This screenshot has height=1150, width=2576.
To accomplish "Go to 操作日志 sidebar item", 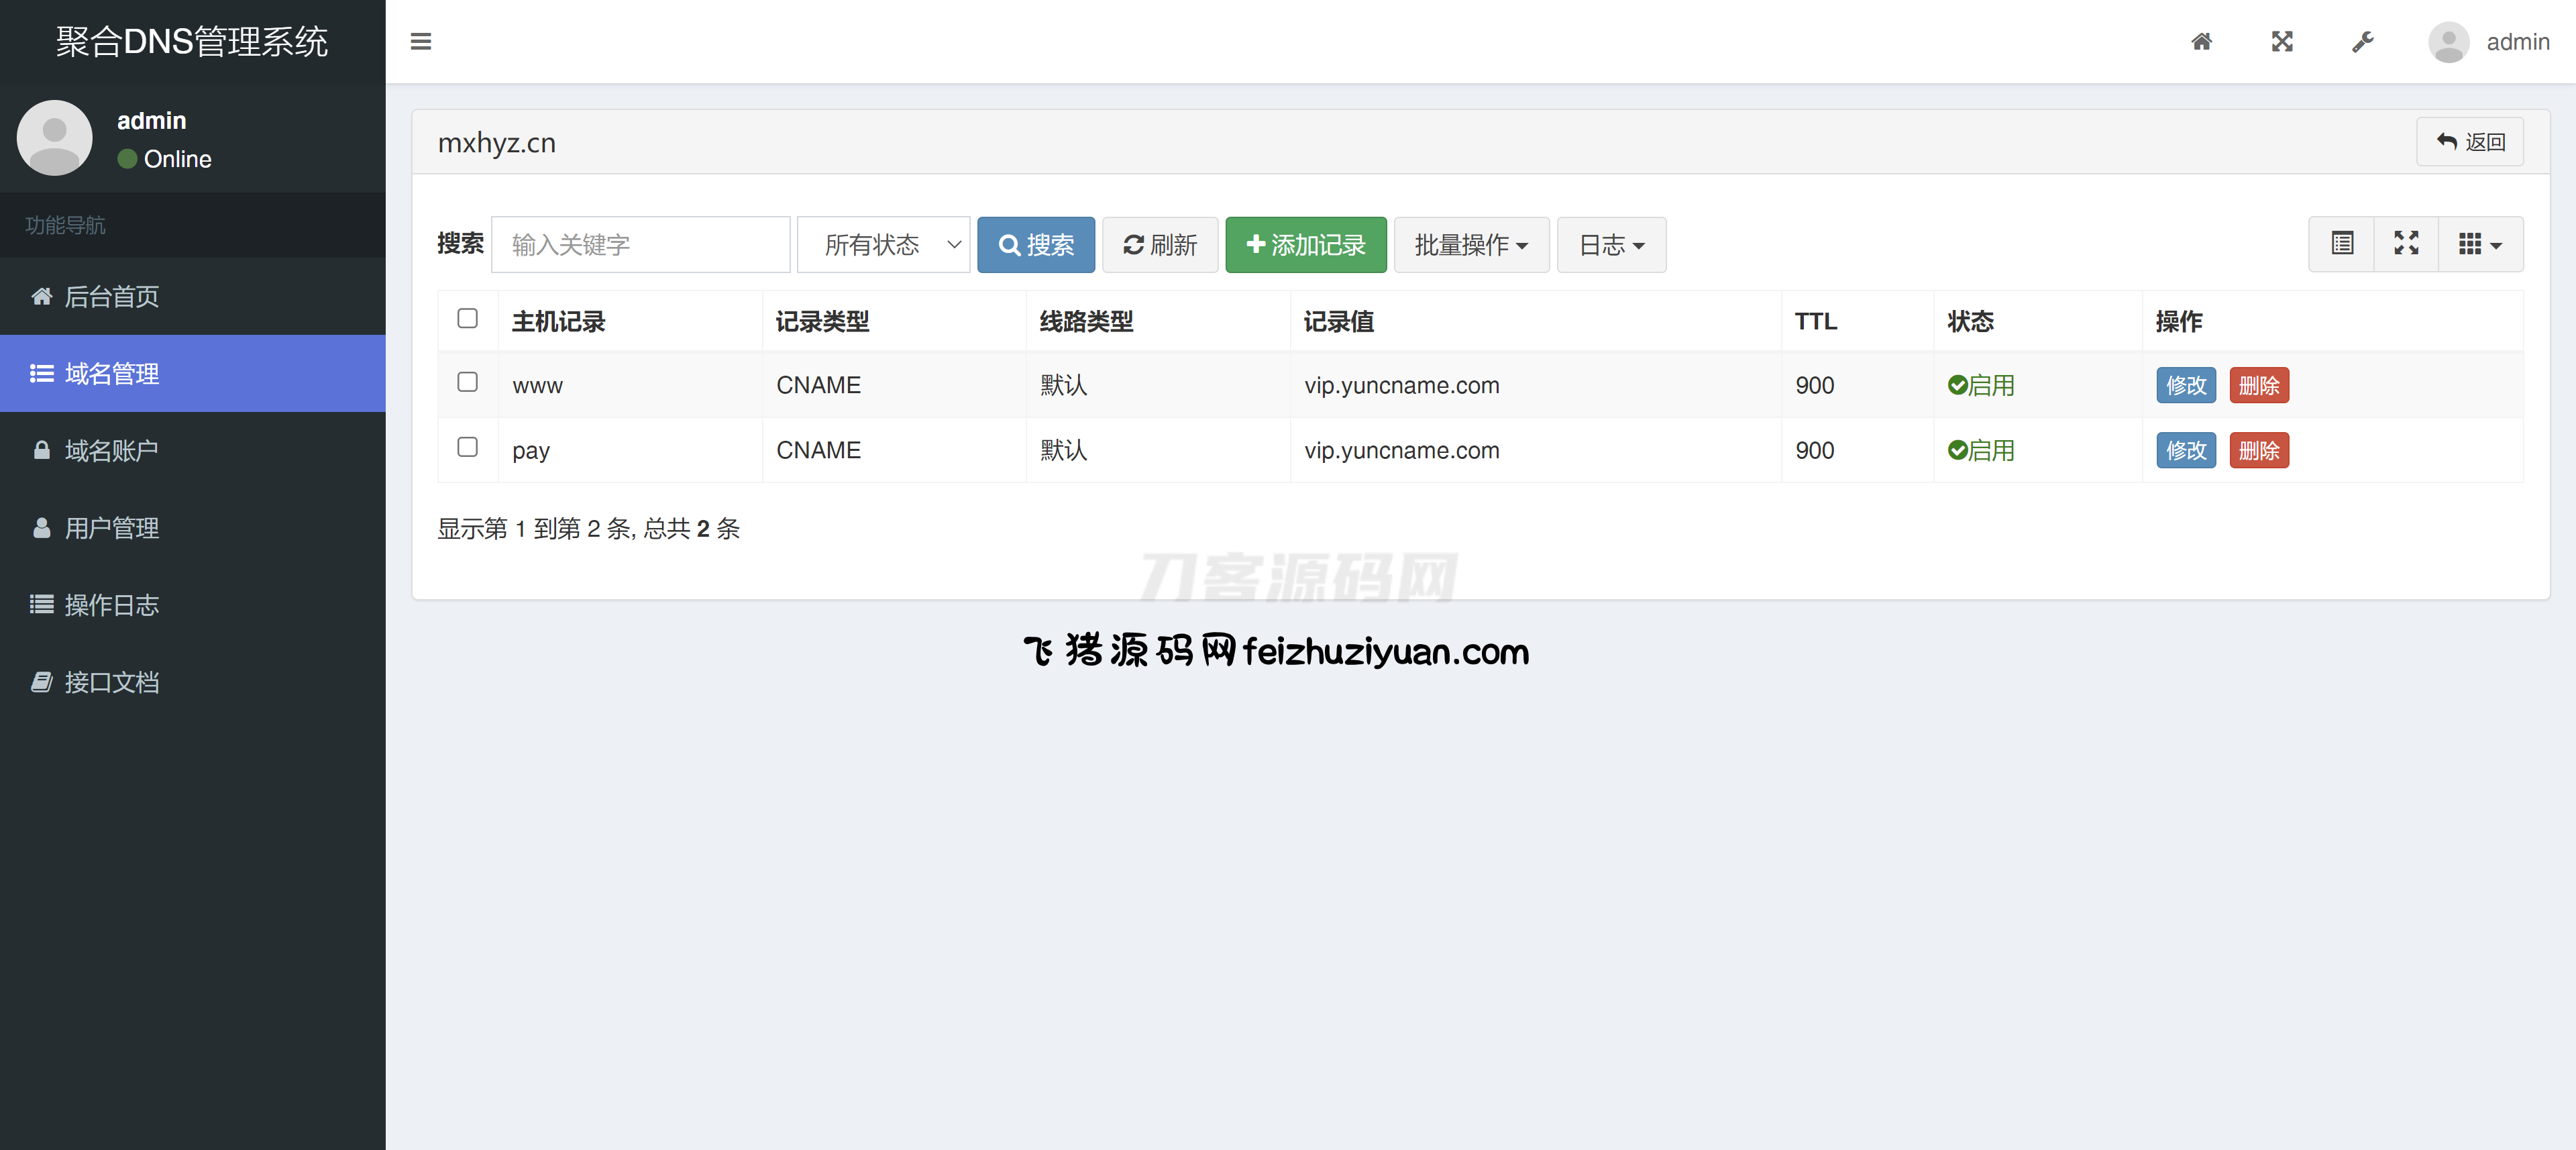I will pyautogui.click(x=112, y=605).
